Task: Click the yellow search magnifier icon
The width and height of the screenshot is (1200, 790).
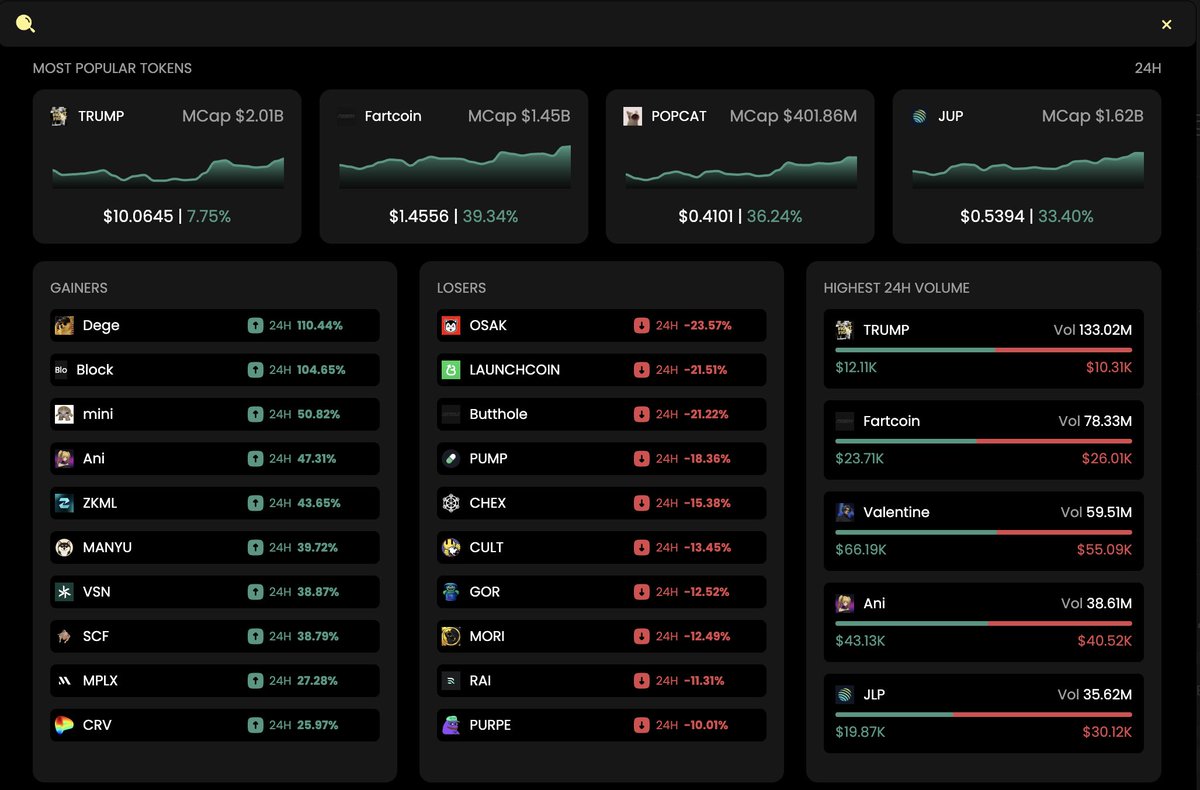Action: (26, 24)
